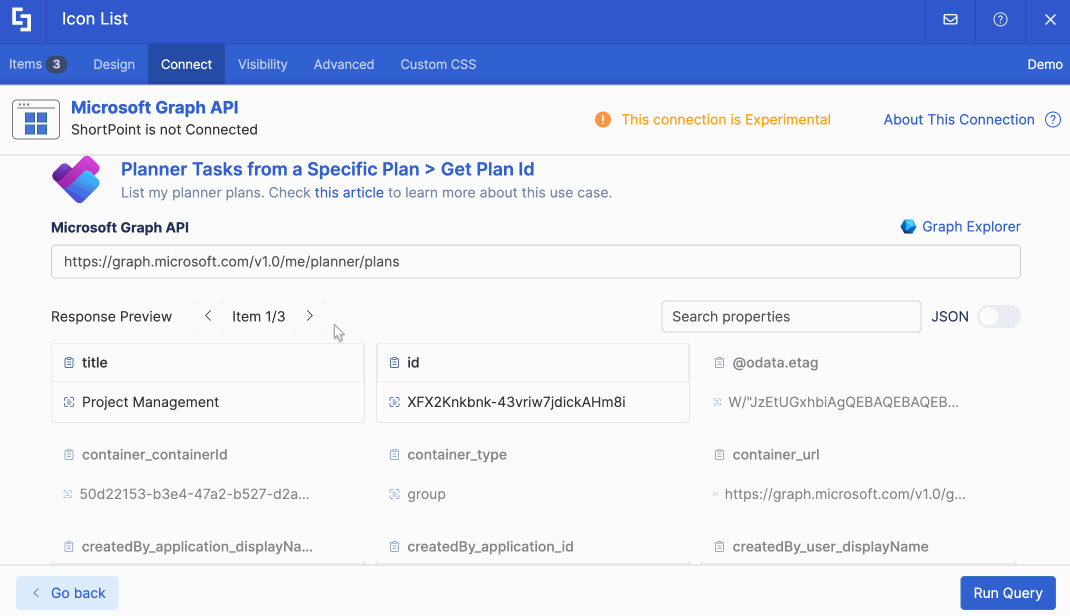Open the mail envelope icon

click(950, 19)
